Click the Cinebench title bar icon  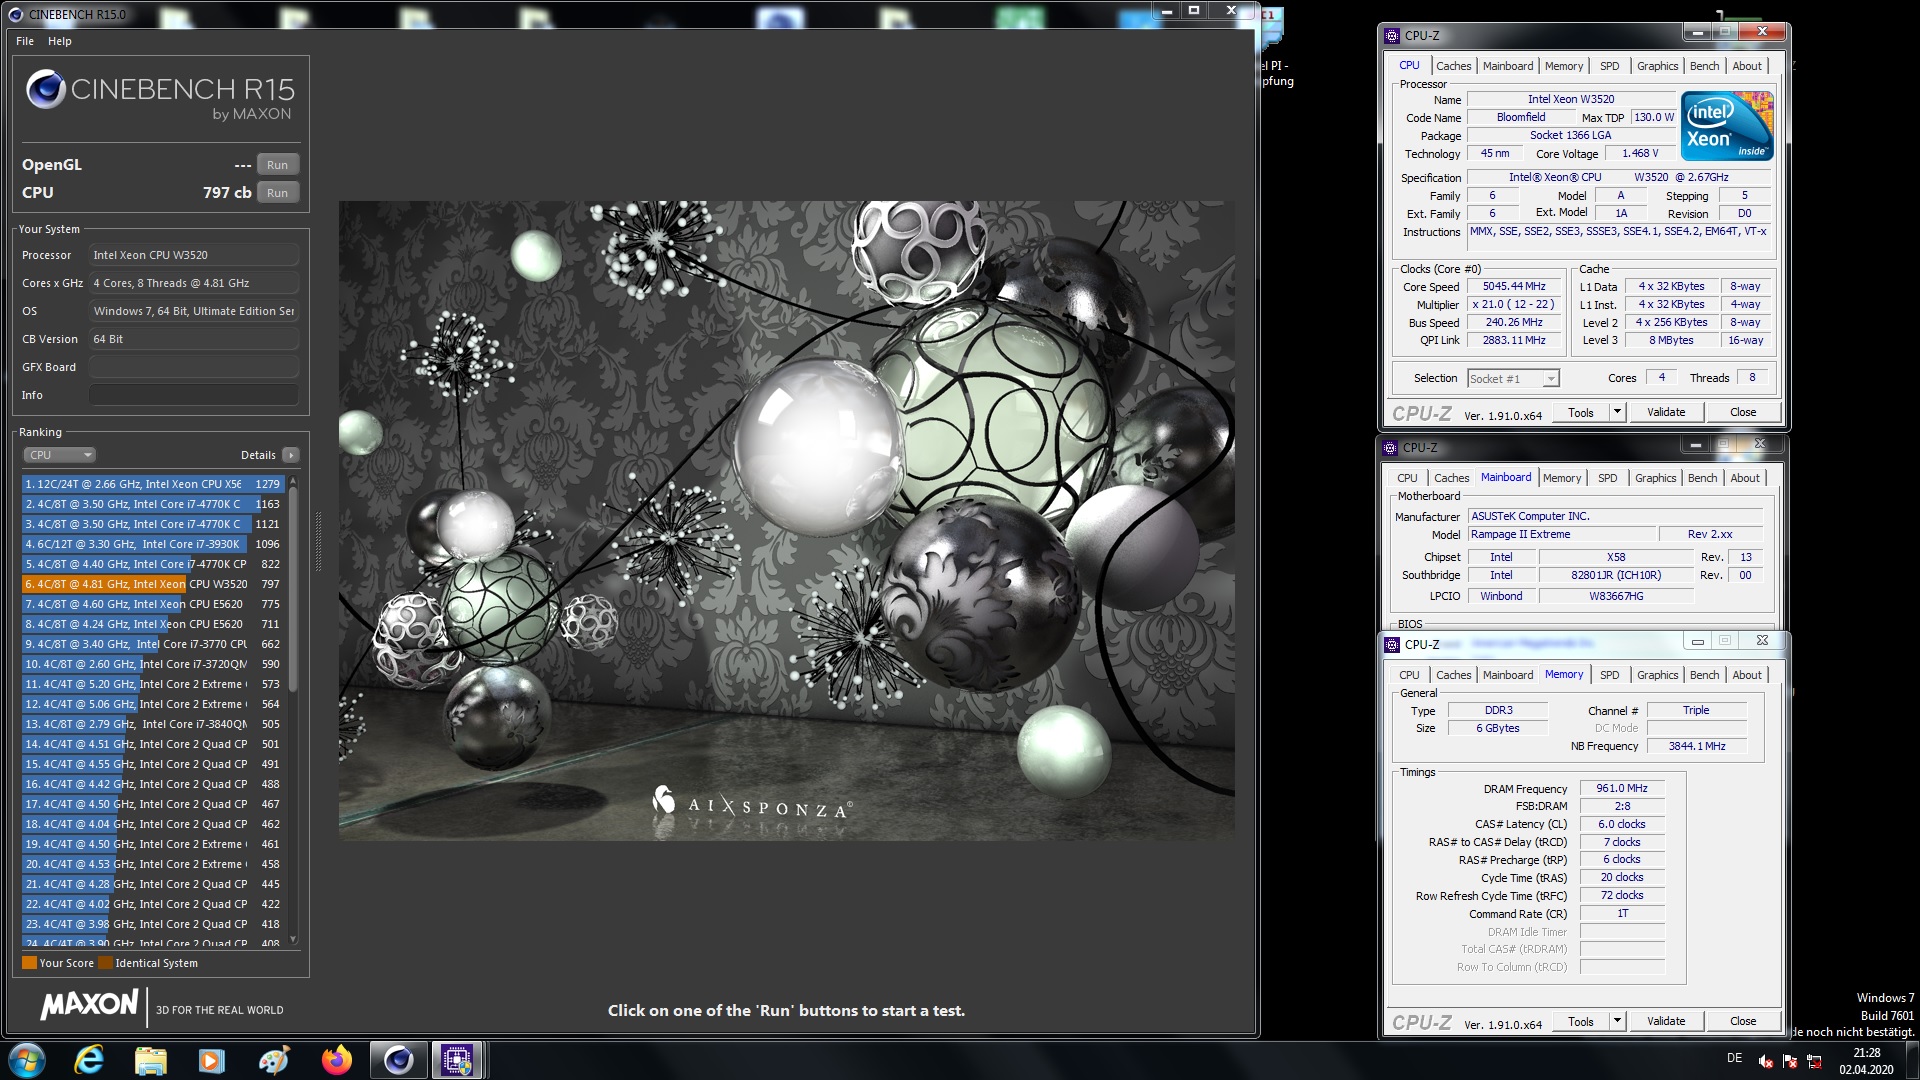[x=15, y=14]
